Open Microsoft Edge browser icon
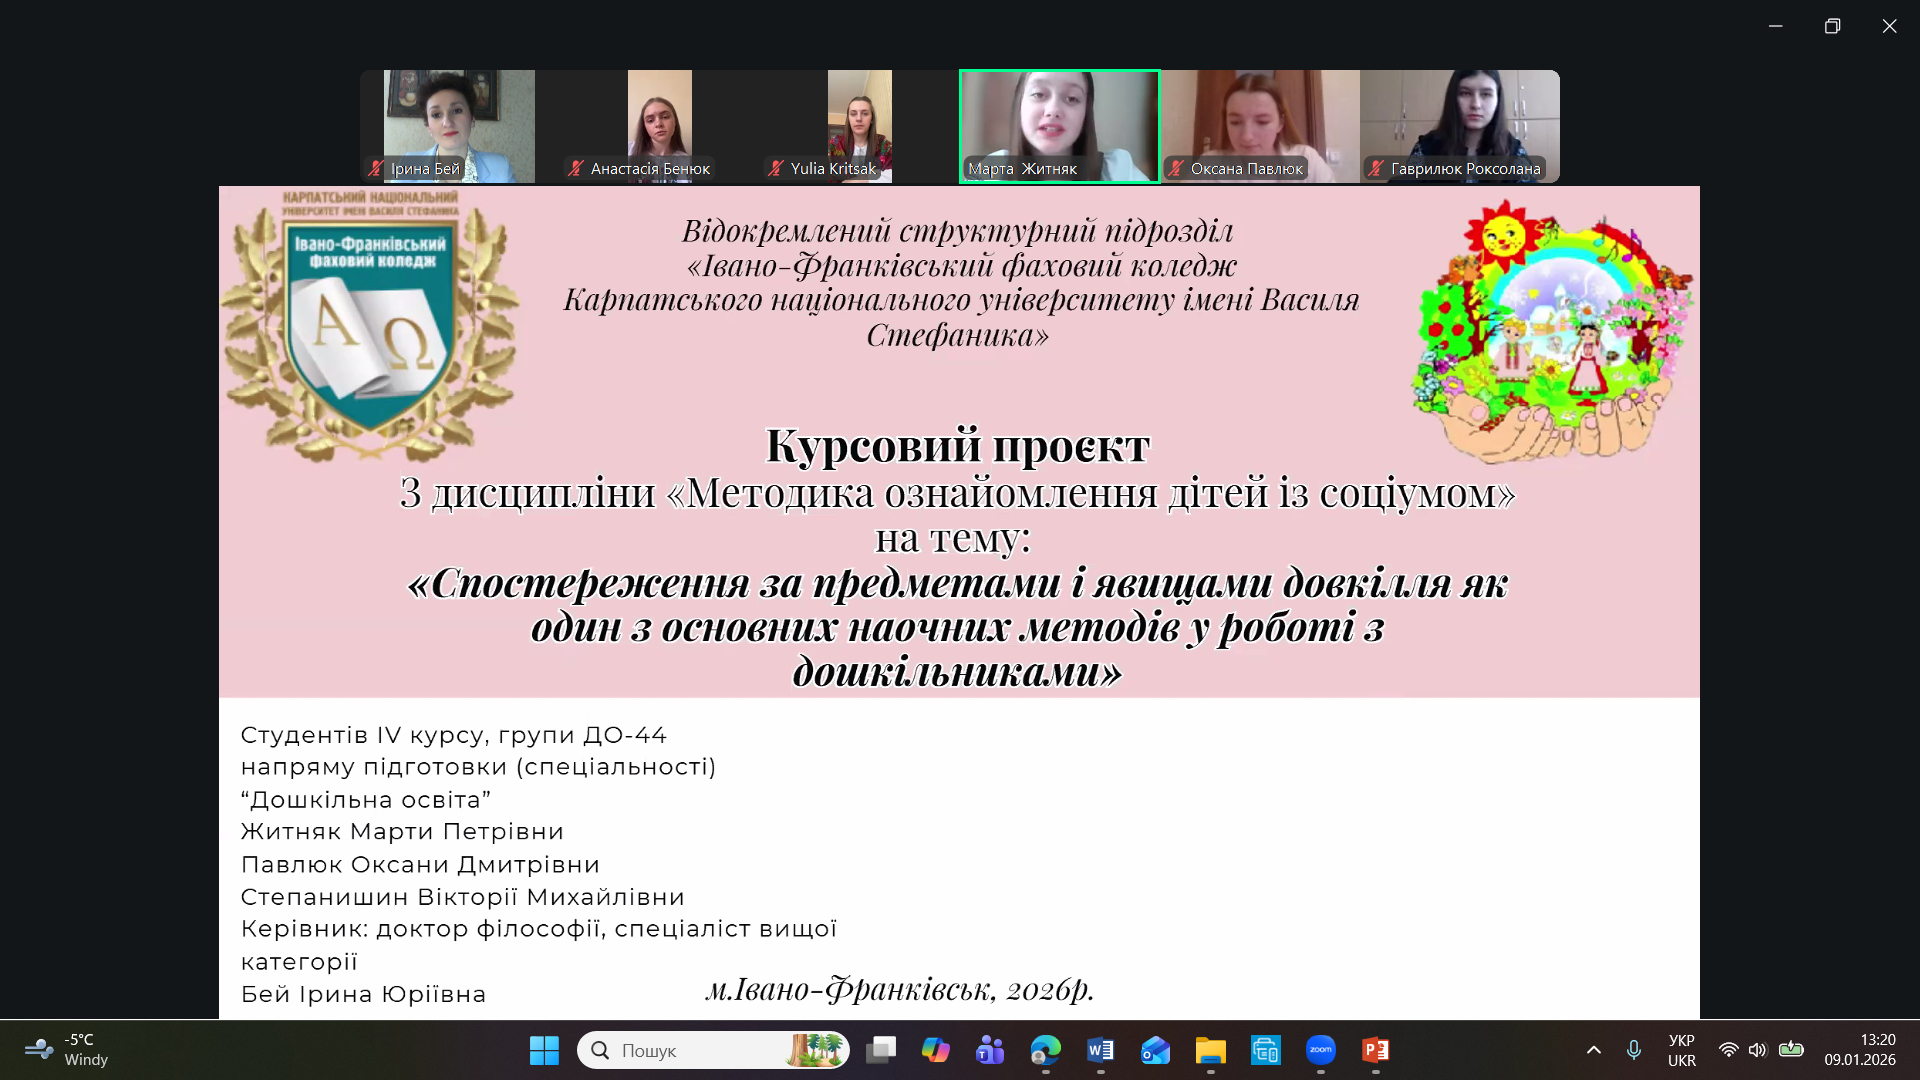Screen dimensions: 1920x1080 [x=1045, y=1050]
